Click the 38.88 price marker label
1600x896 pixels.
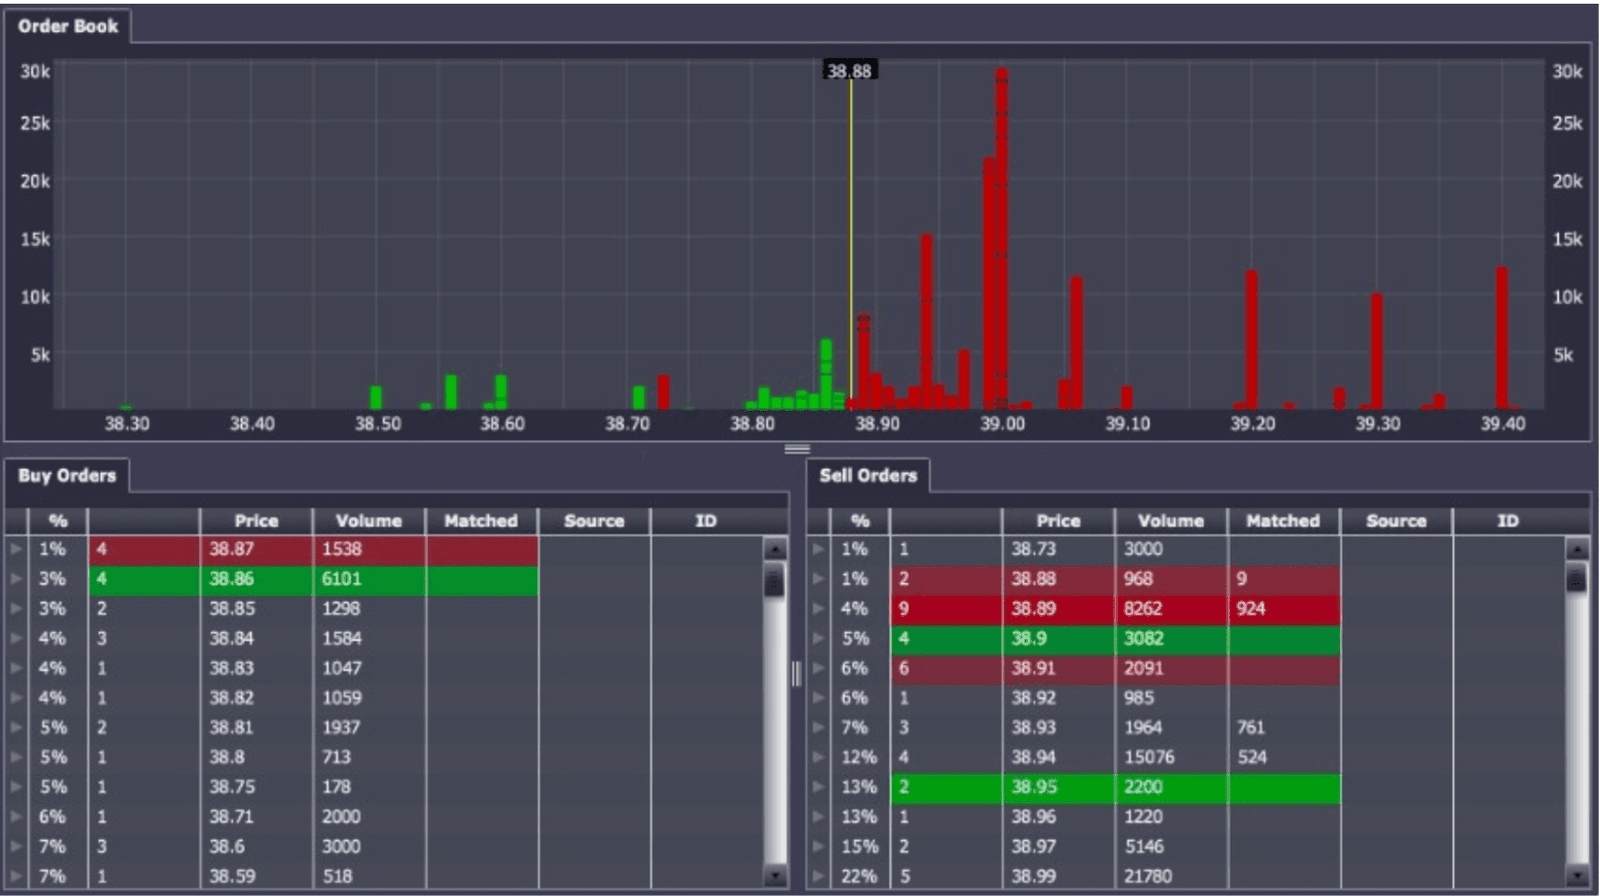click(x=849, y=71)
